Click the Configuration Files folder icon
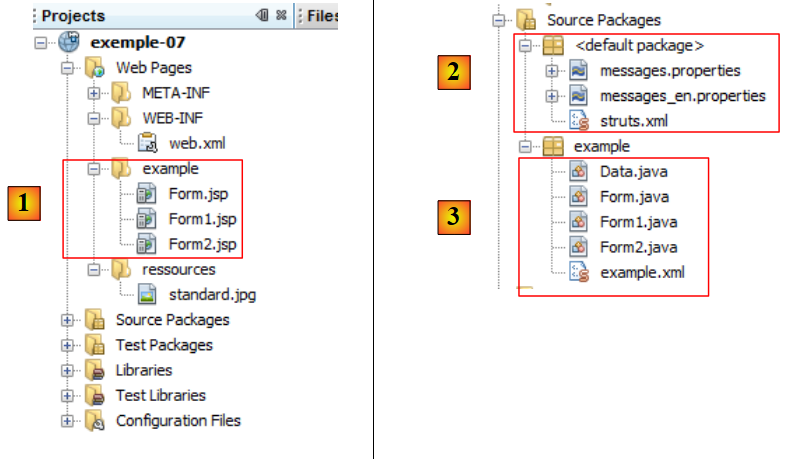Image resolution: width=799 pixels, height=459 pixels. tap(96, 421)
